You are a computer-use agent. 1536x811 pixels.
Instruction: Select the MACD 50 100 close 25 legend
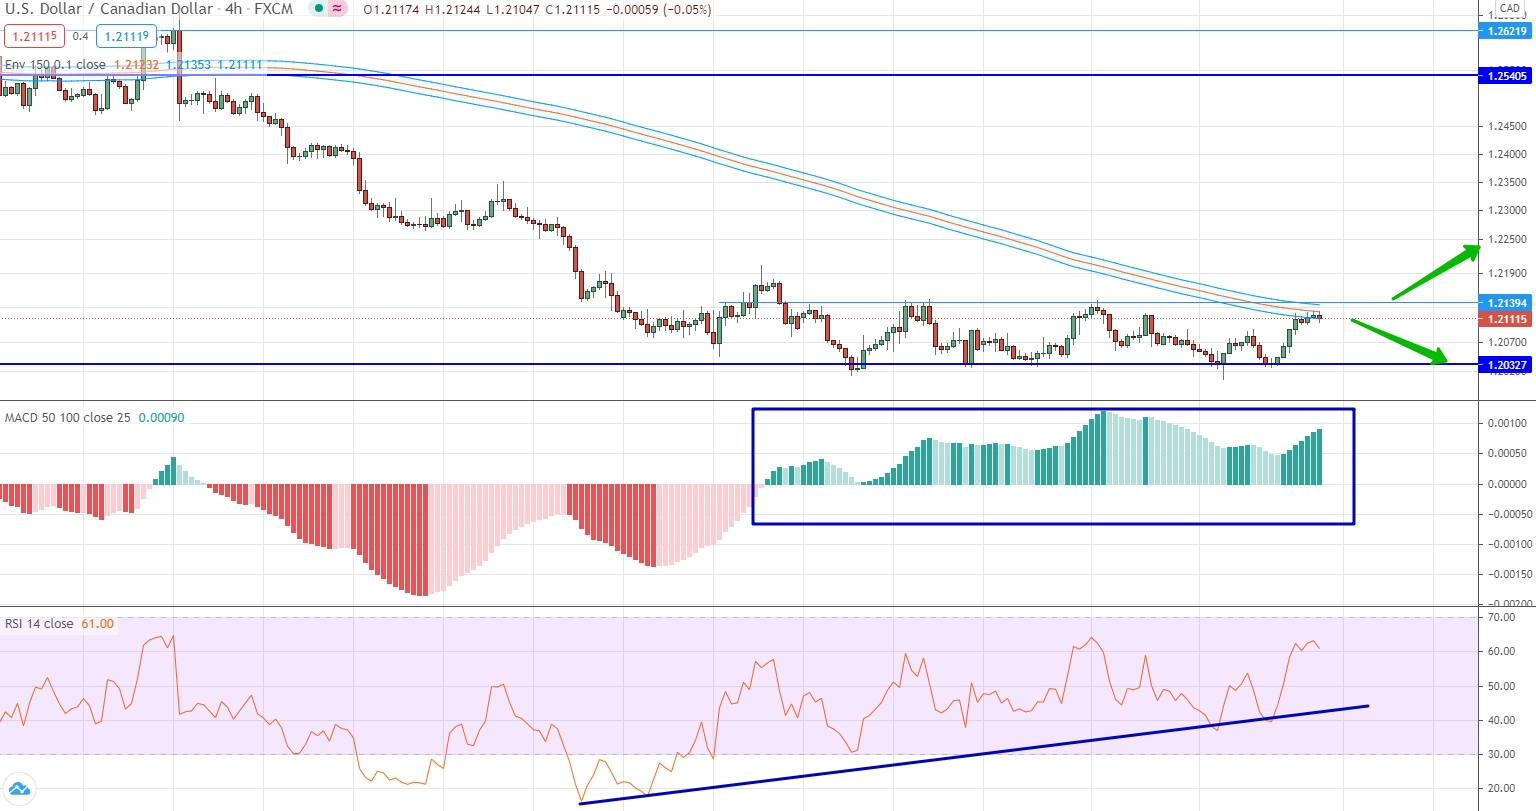point(68,418)
